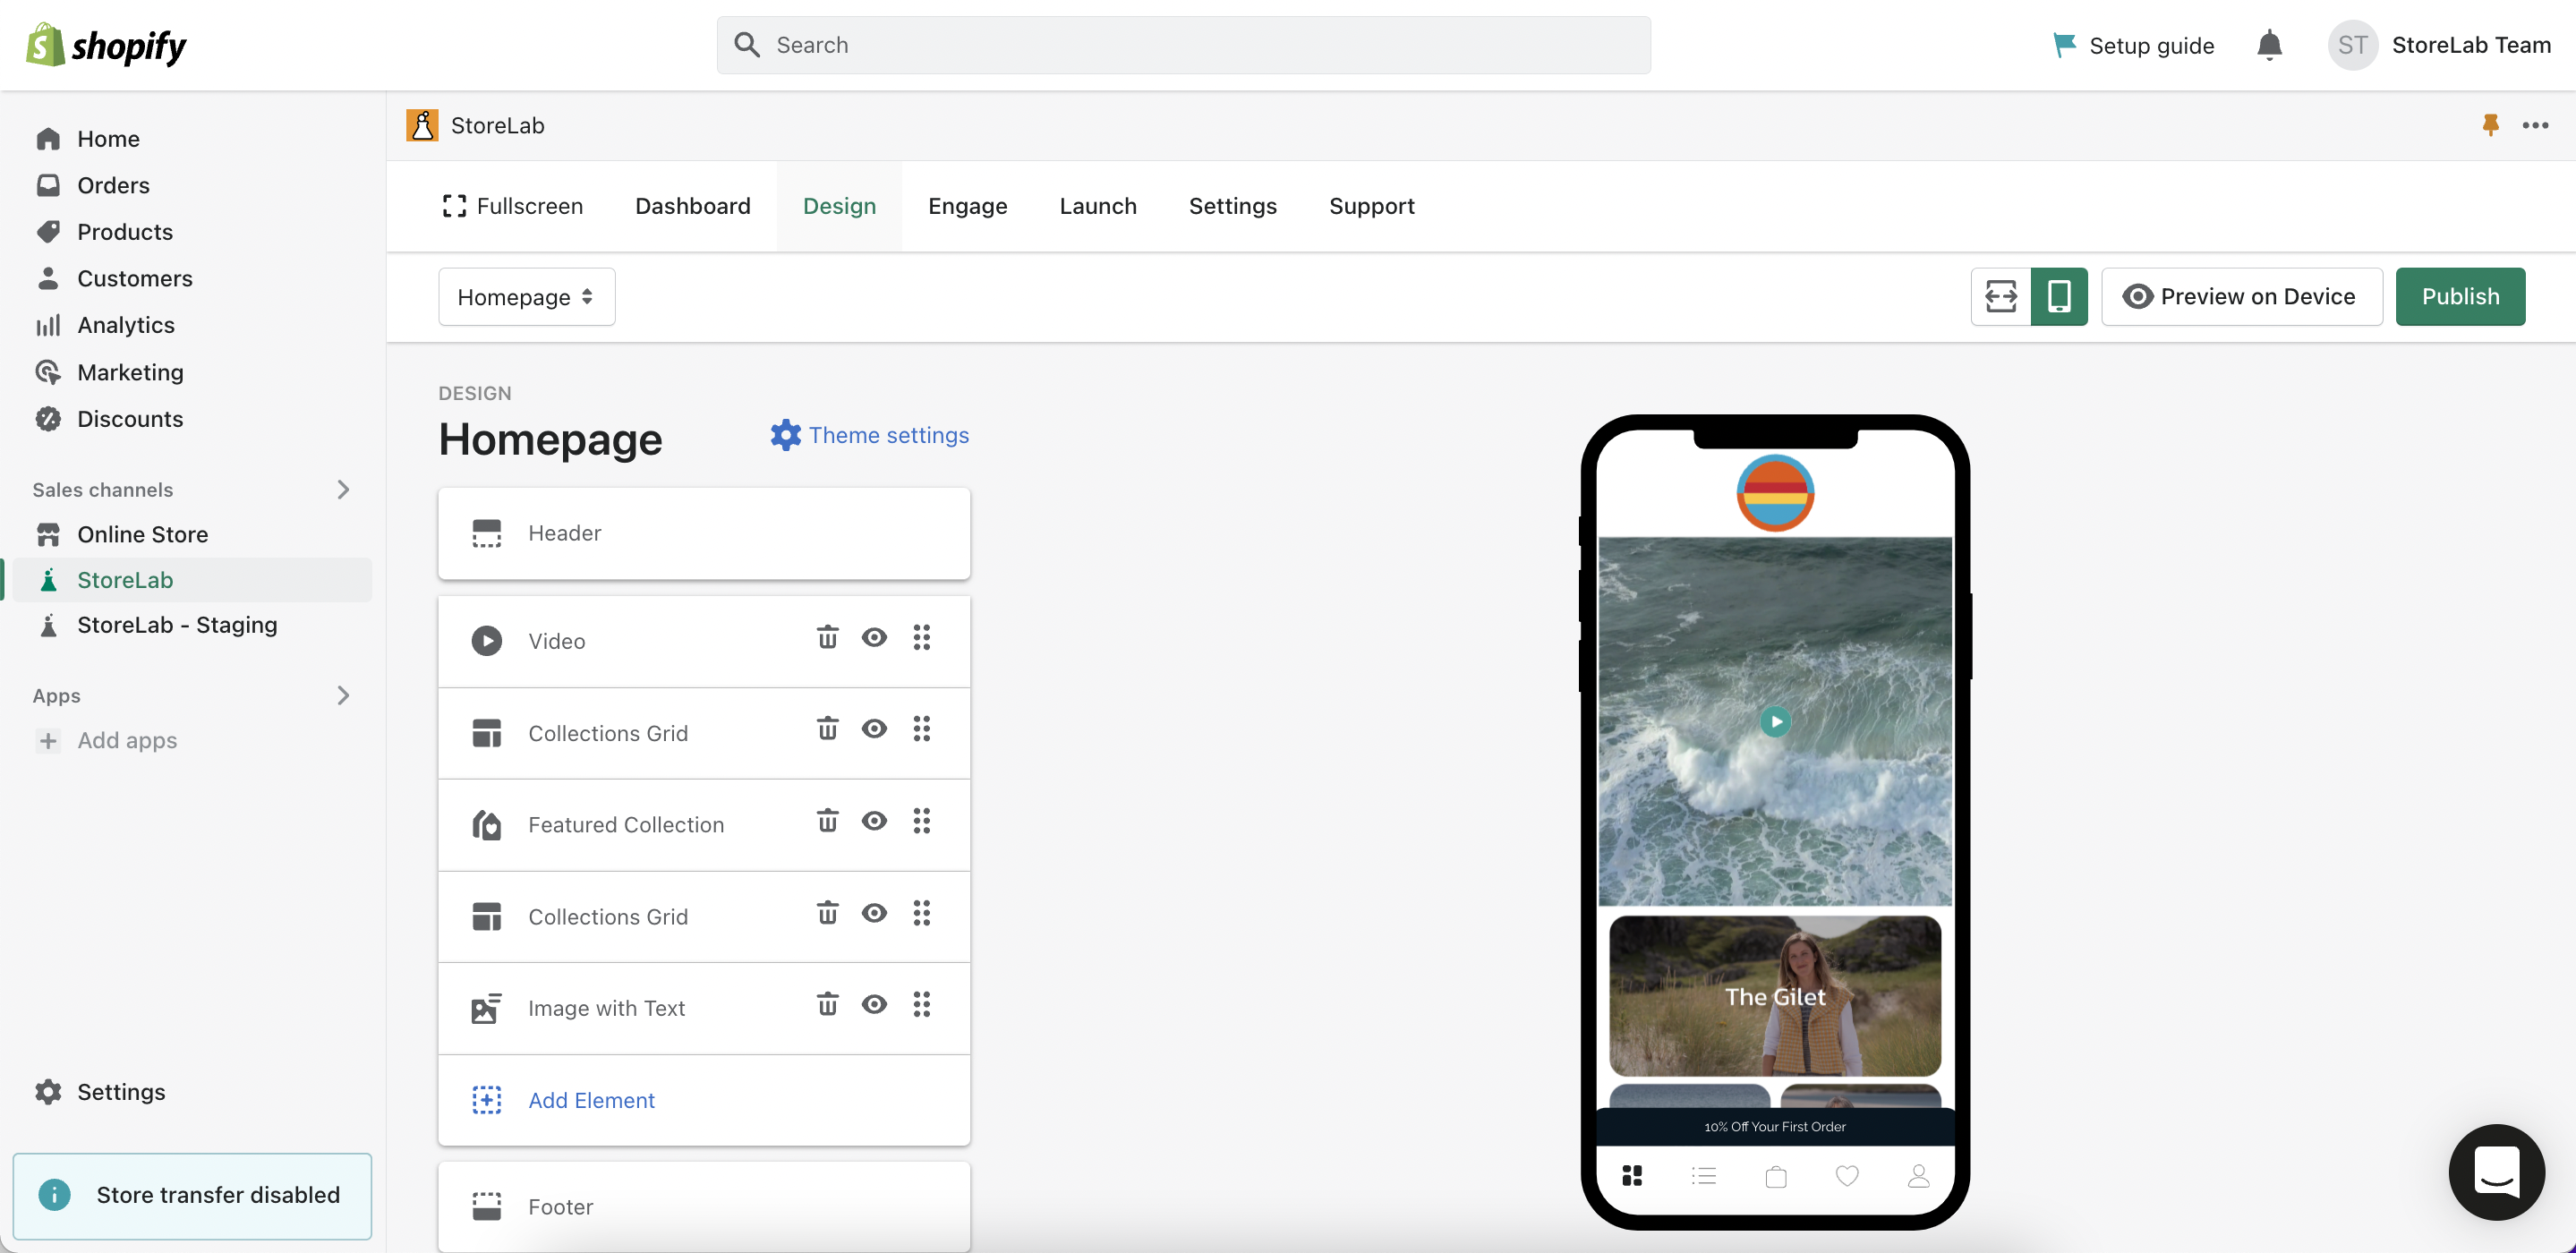2576x1253 pixels.
Task: Click the full-width preview toggle icon
Action: 2000,296
